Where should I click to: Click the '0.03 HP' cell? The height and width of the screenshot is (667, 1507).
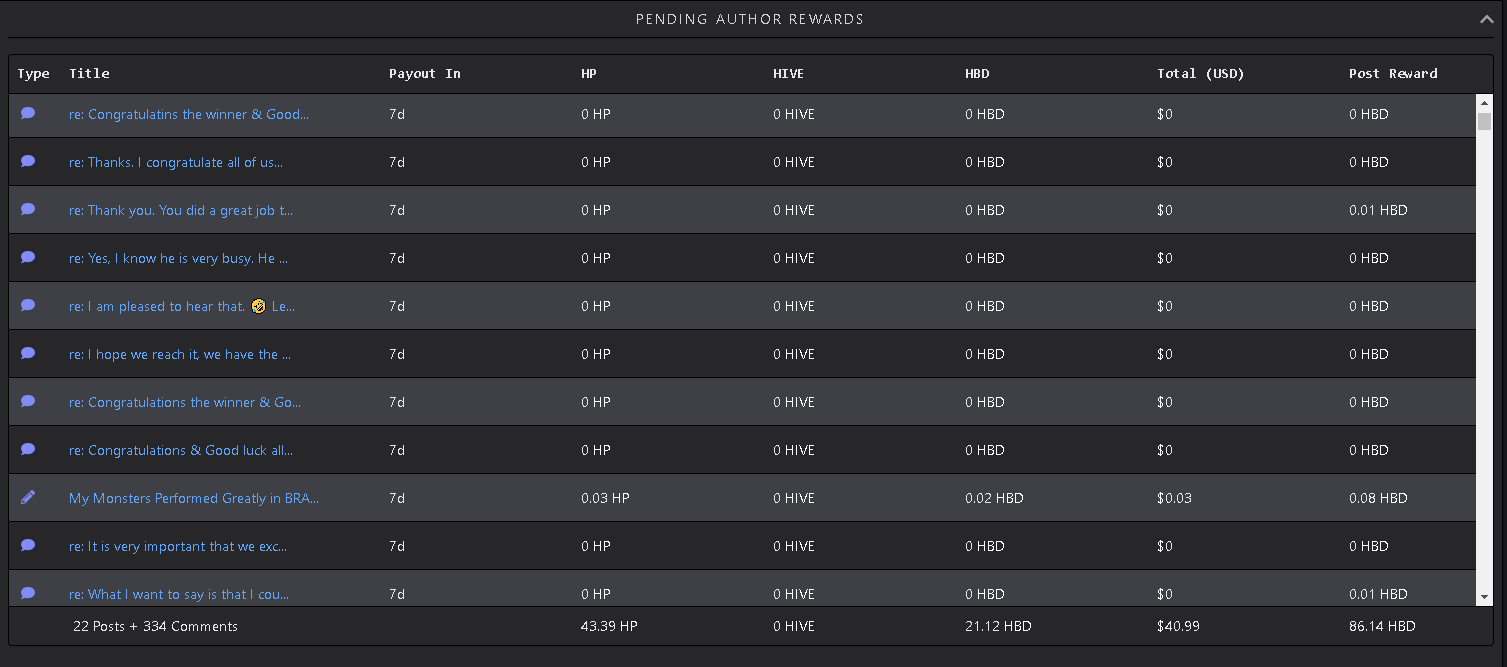(605, 498)
